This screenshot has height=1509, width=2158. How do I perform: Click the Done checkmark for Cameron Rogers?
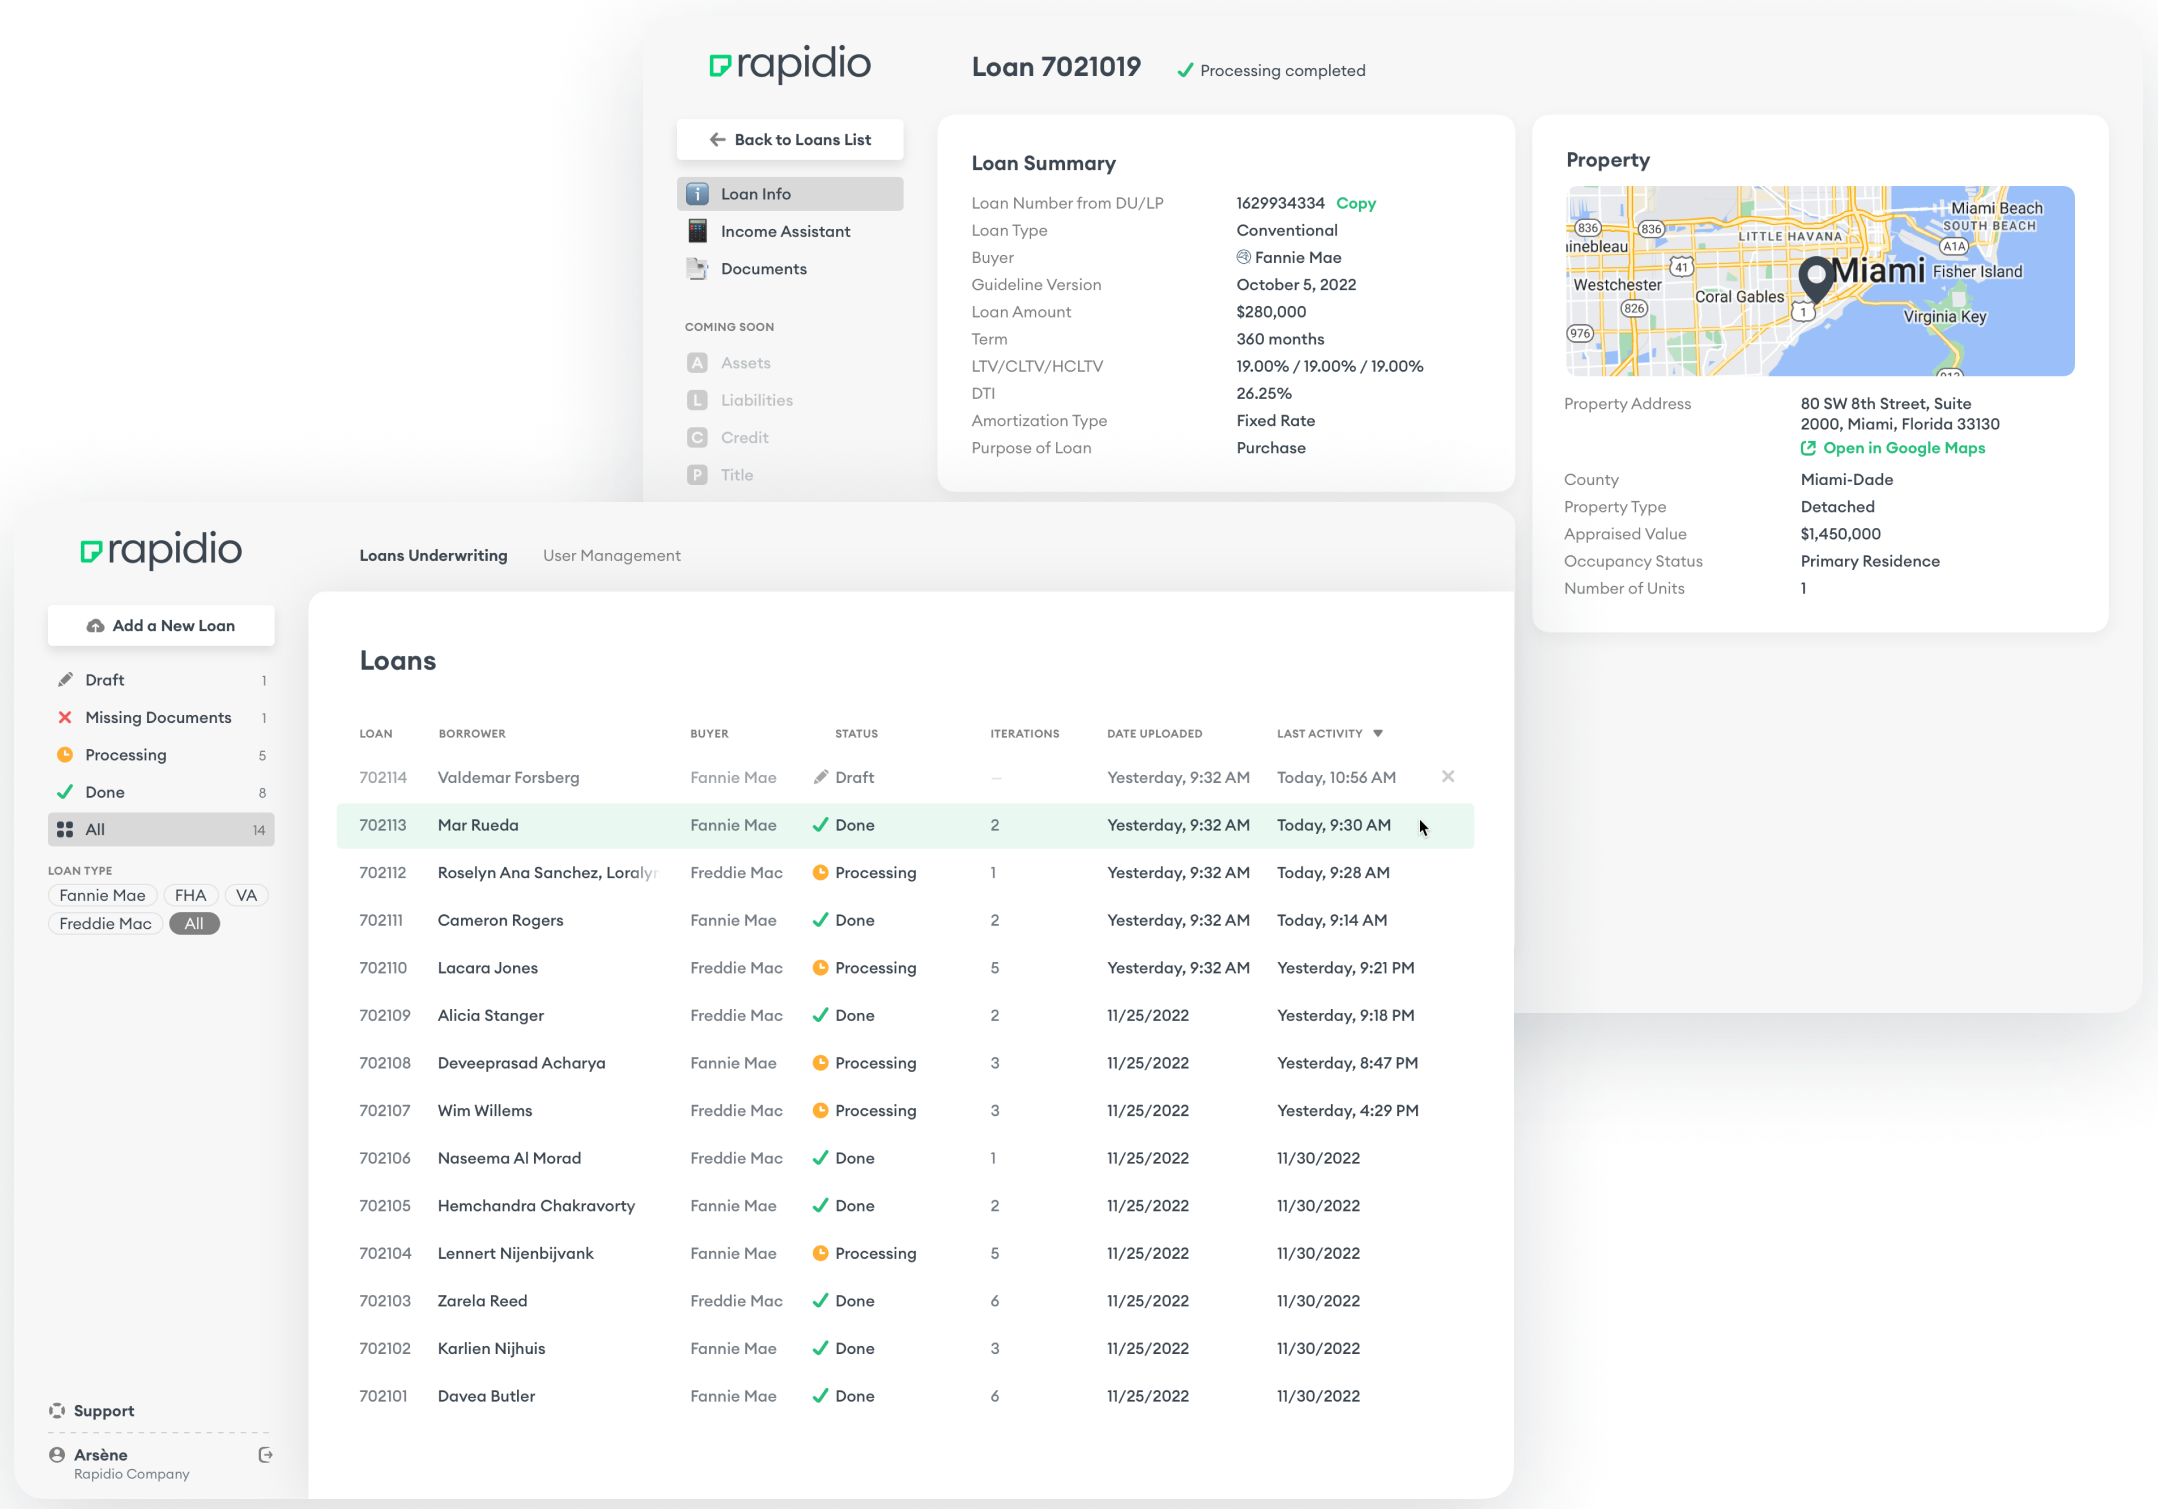click(820, 920)
